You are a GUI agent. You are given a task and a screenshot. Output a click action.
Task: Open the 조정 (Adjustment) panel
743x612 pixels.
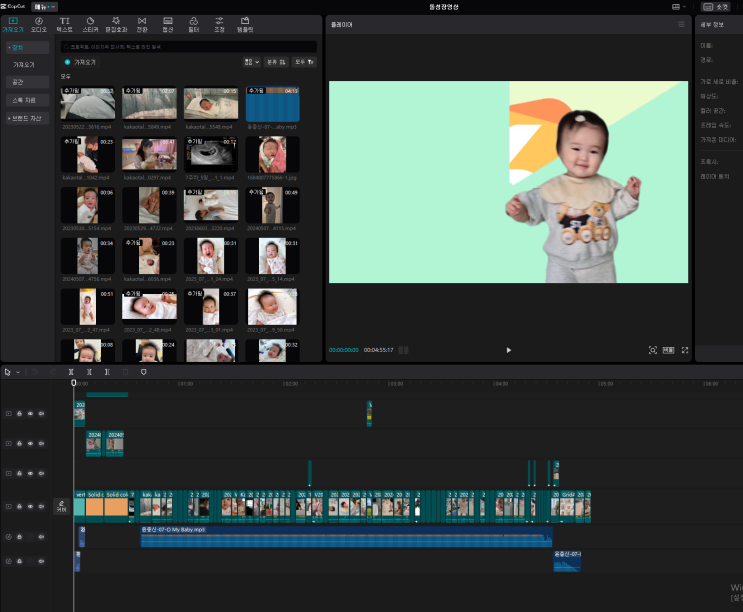pos(219,24)
